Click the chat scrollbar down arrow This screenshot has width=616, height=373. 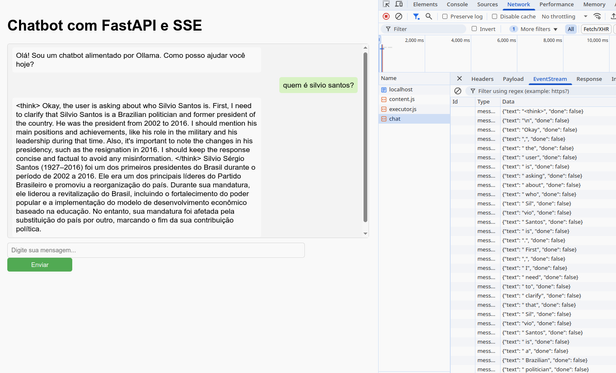pyautogui.click(x=365, y=233)
